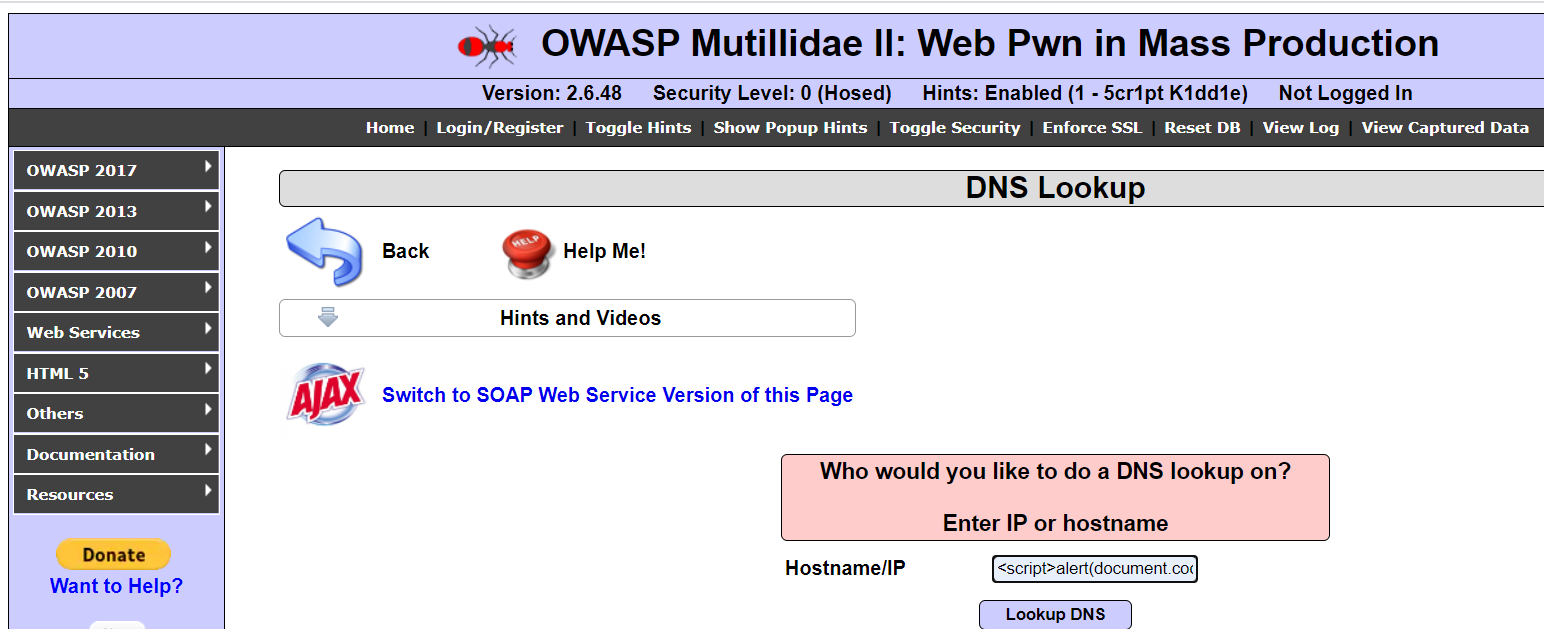Expand the Web Services submenu
Viewport: 1544px width, 629px height.
[115, 332]
